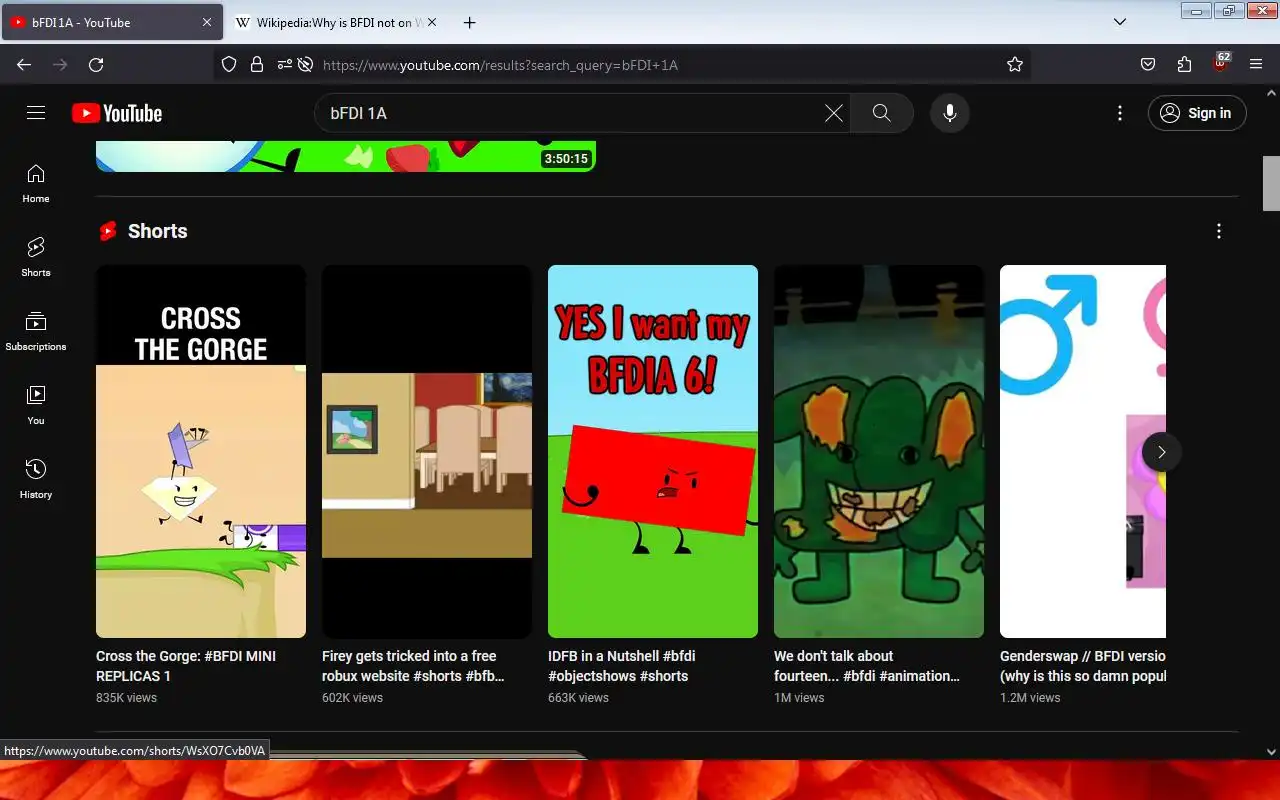1280x800 pixels.
Task: Open the Firefox application menu
Action: 1256,64
